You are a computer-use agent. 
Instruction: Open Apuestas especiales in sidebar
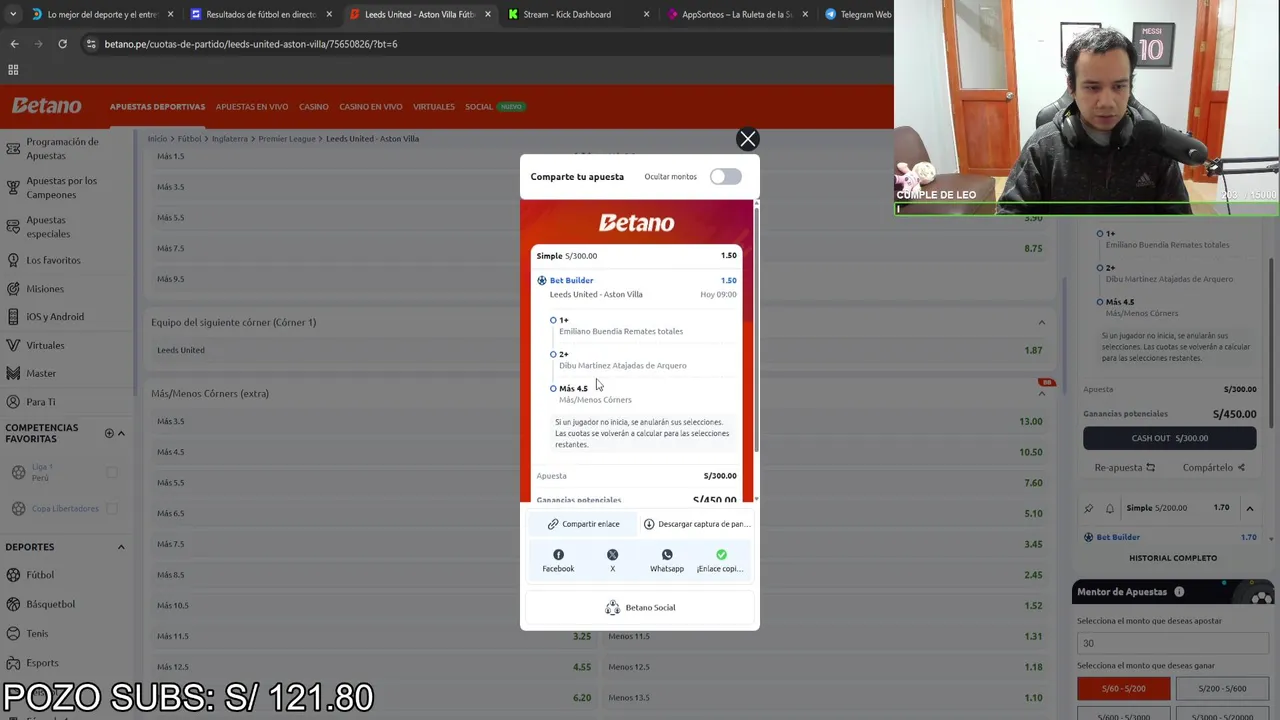(x=48, y=227)
